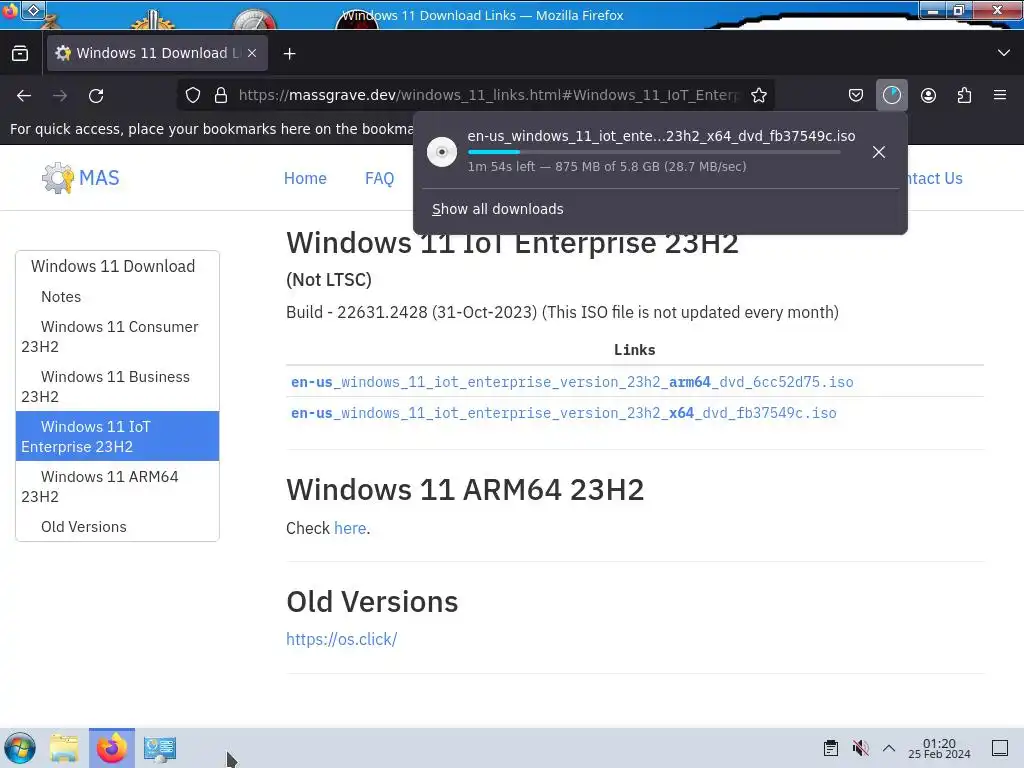1024x768 pixels.
Task: Click the MAS gear logo
Action: pos(57,178)
